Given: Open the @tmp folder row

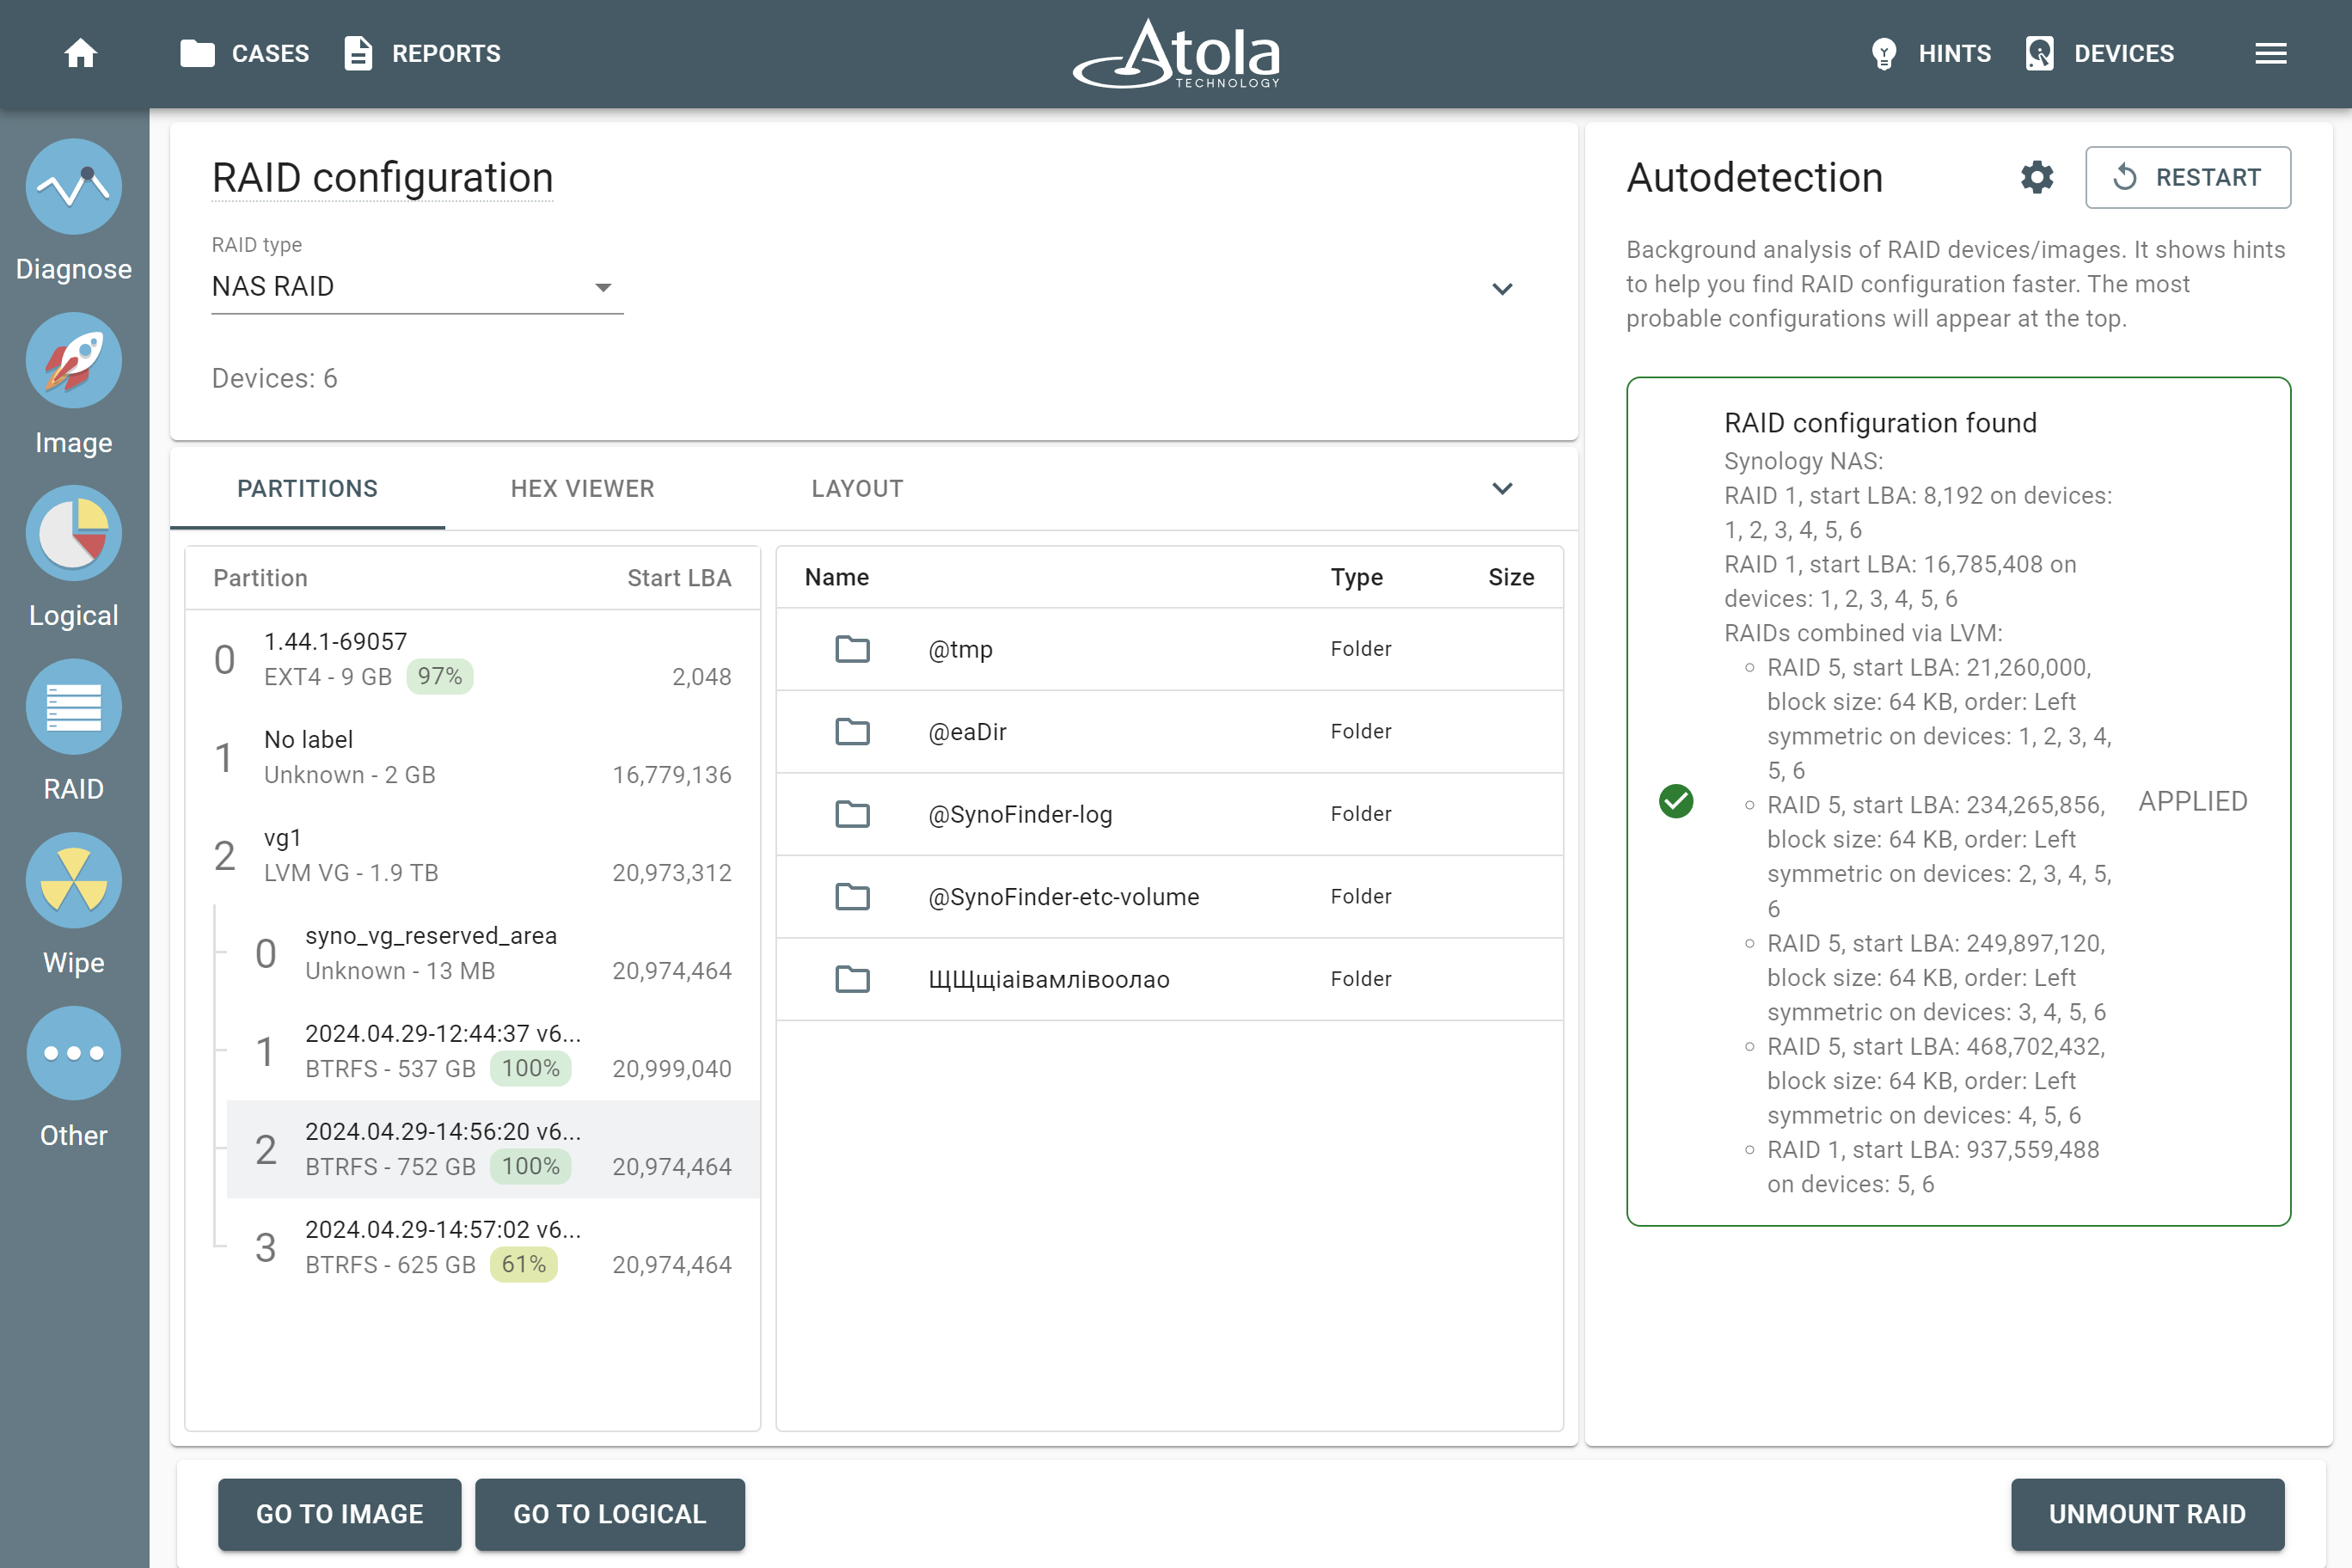Looking at the screenshot, I should pos(1169,649).
